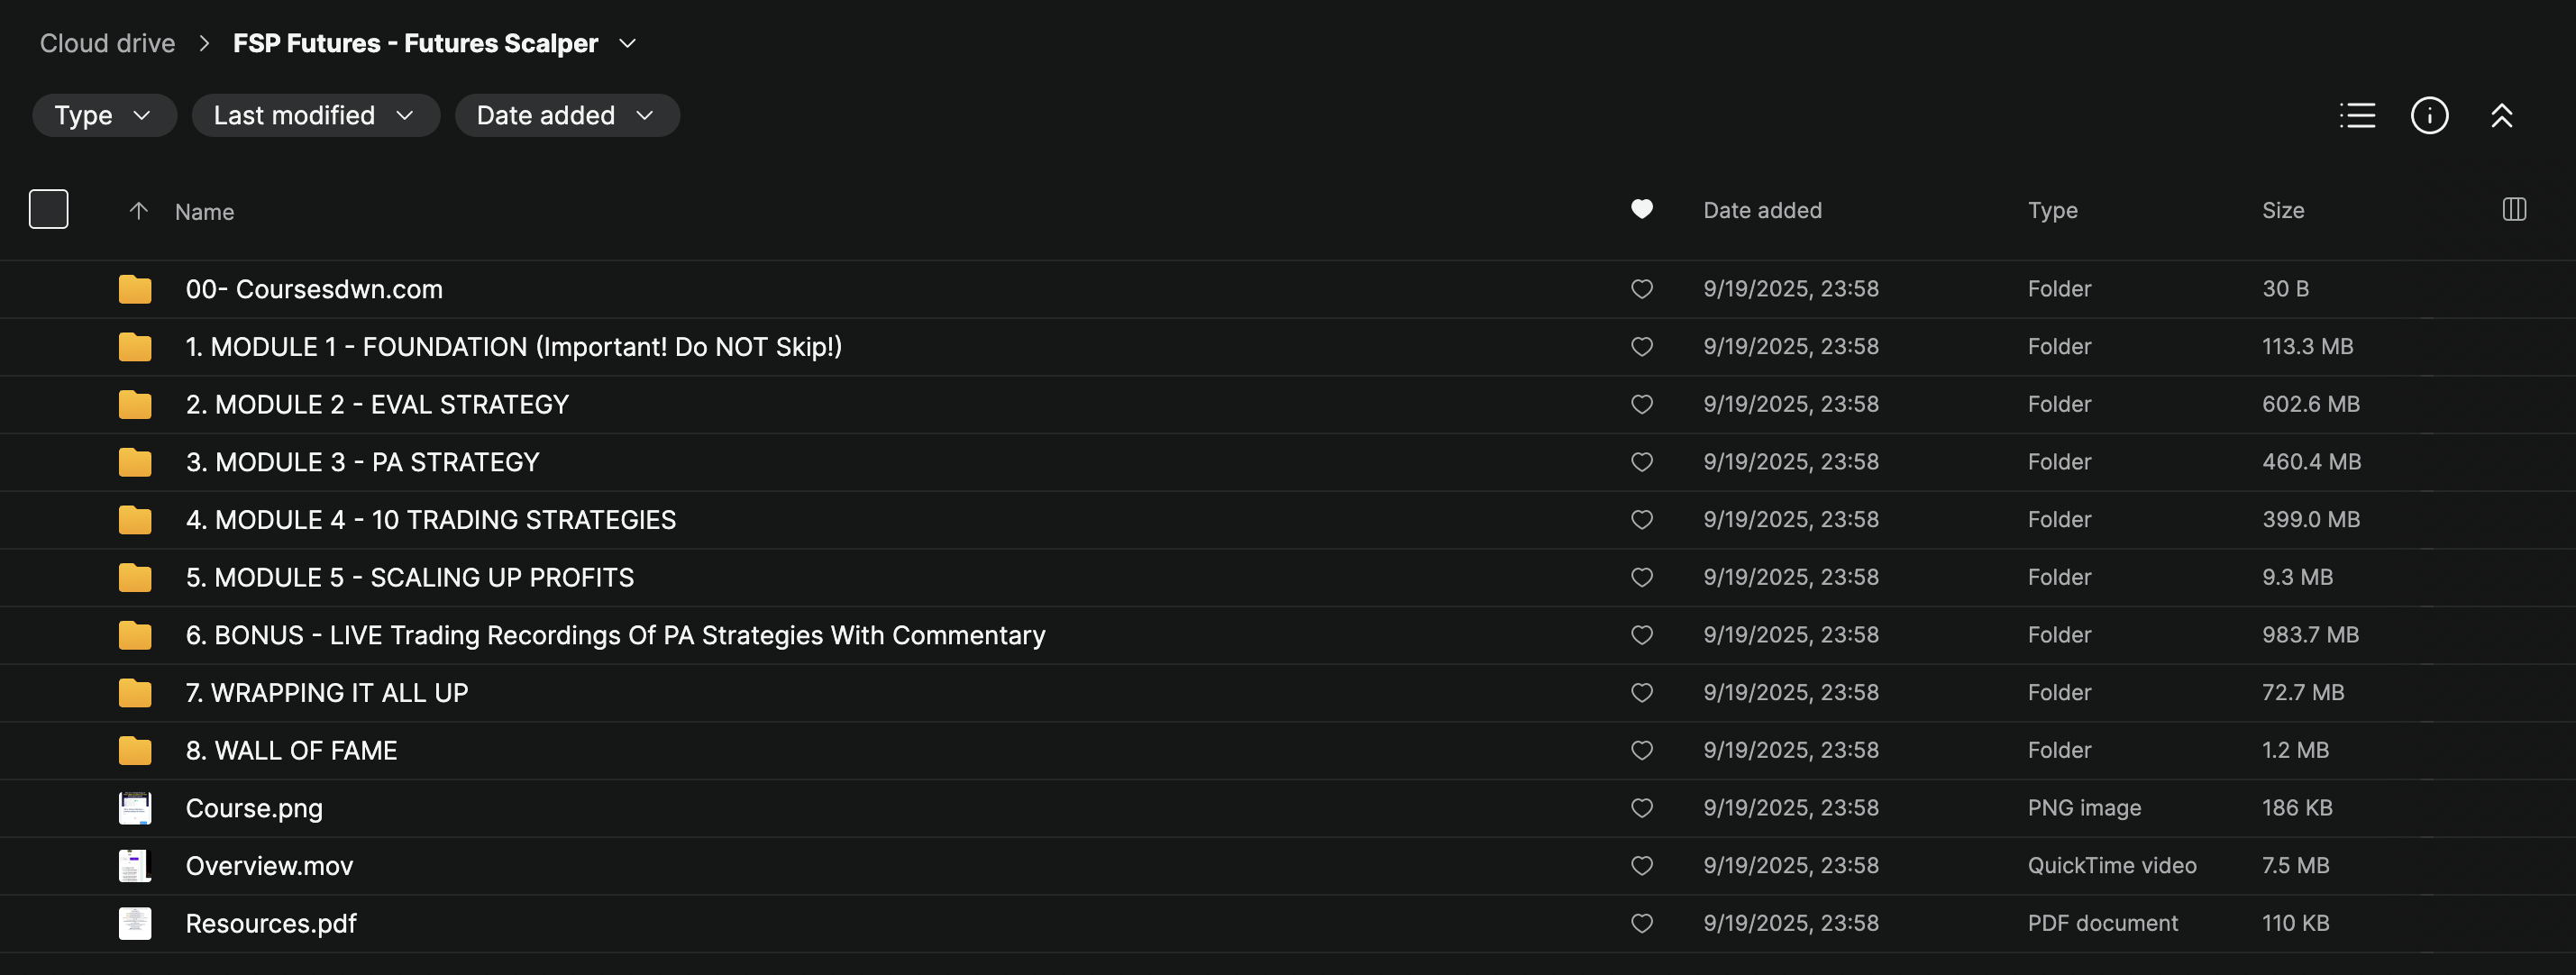Expand FSP Futures folder breadcrumb chevron
The height and width of the screenshot is (975, 2576).
[628, 44]
